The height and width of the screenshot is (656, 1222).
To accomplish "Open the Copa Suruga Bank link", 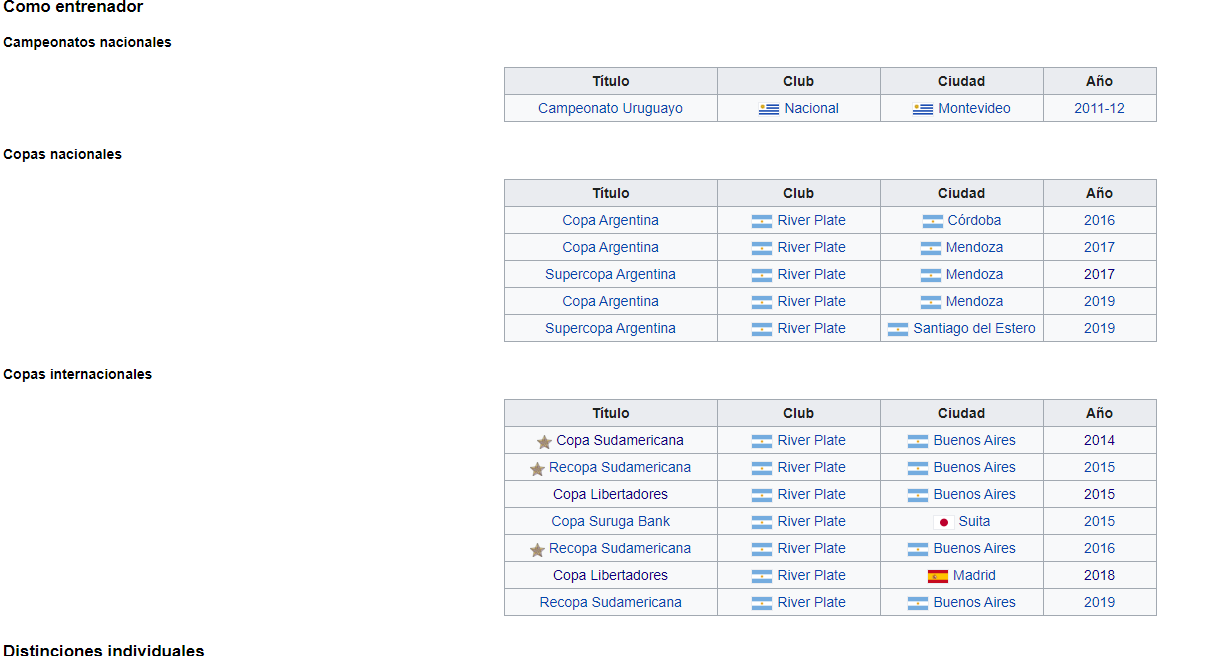I will 610,521.
